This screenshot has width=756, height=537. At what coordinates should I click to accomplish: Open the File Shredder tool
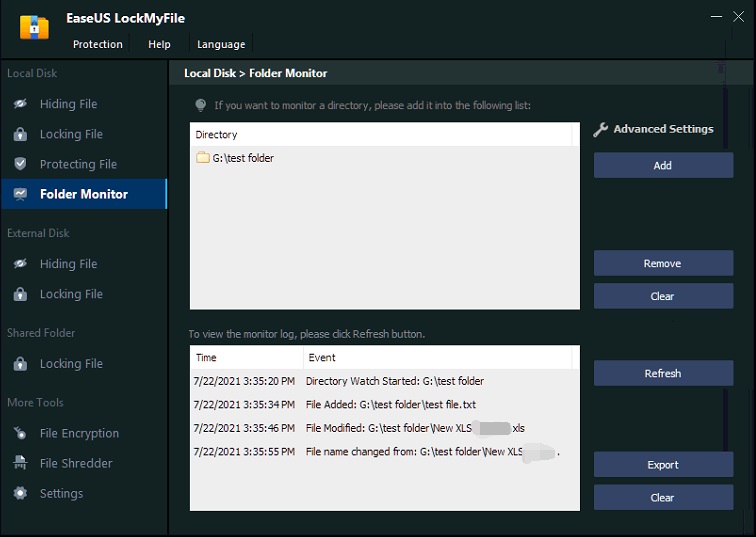pyautogui.click(x=84, y=463)
